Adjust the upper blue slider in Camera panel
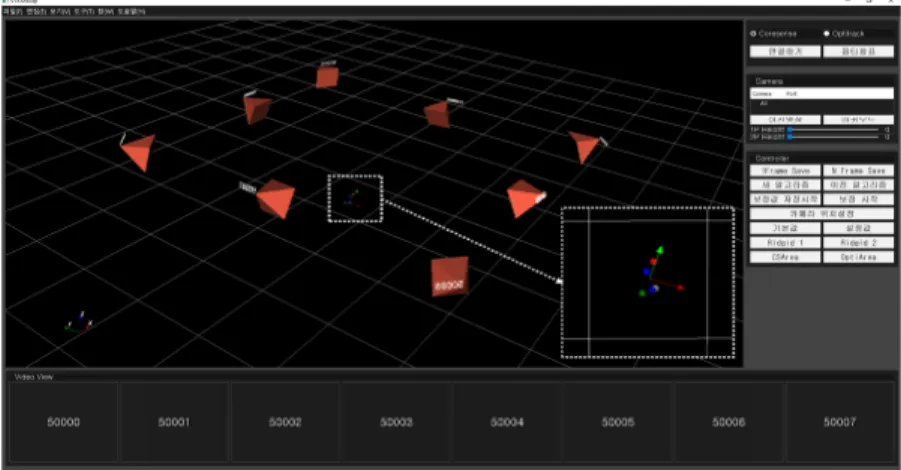The width and height of the screenshot is (901, 470). [x=790, y=130]
